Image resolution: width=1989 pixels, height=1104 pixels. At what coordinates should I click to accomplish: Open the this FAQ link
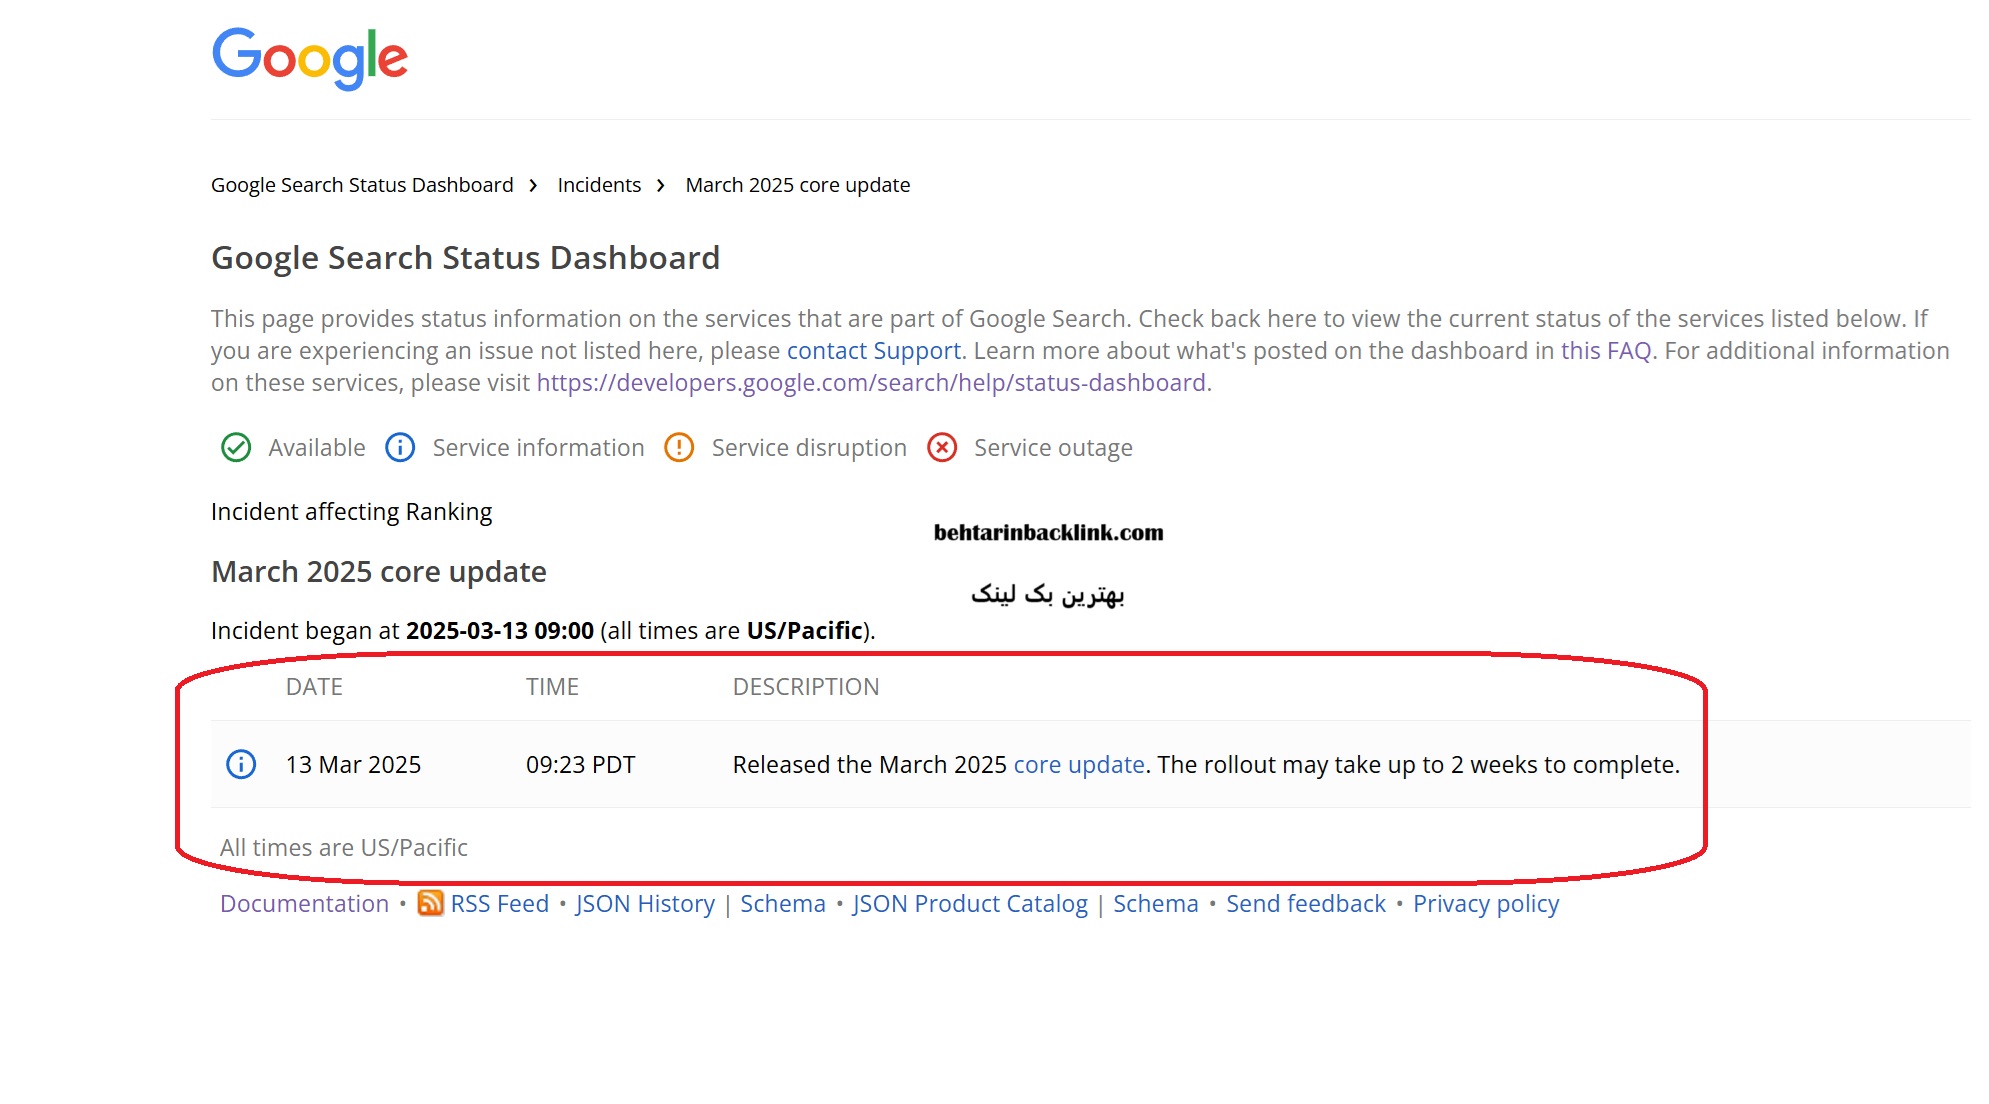1605,351
